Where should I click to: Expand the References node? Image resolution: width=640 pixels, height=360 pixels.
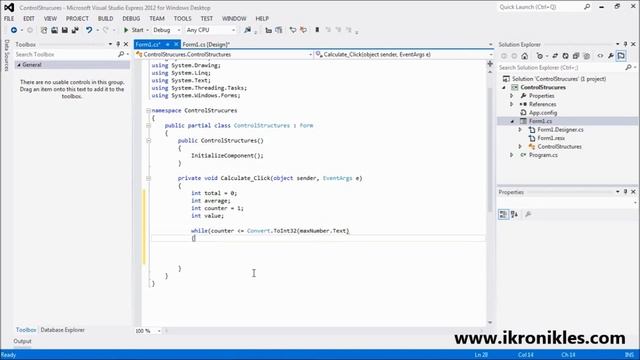coord(511,104)
